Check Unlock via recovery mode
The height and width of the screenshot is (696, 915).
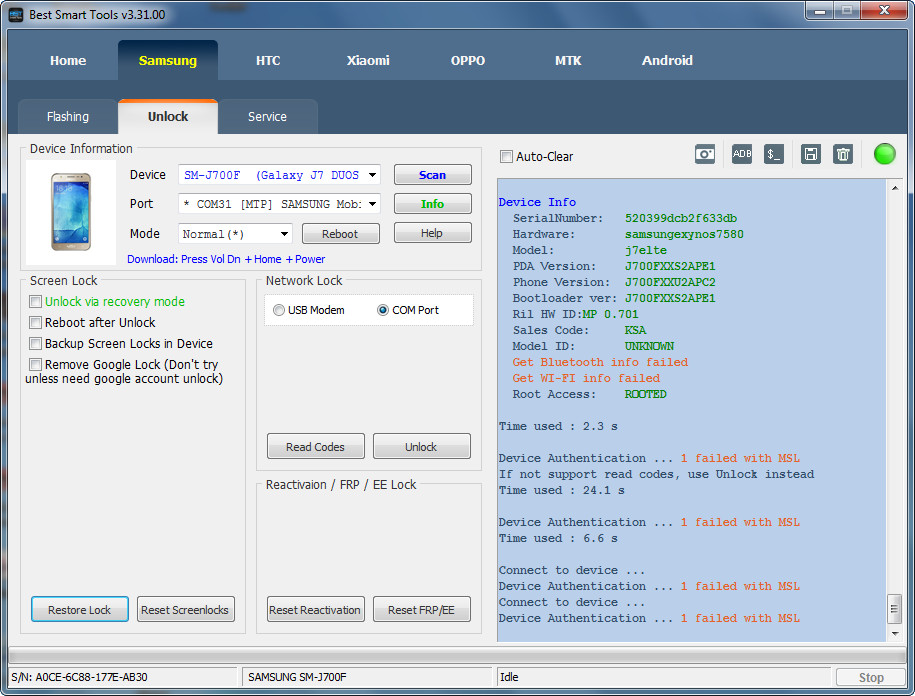click(x=36, y=302)
